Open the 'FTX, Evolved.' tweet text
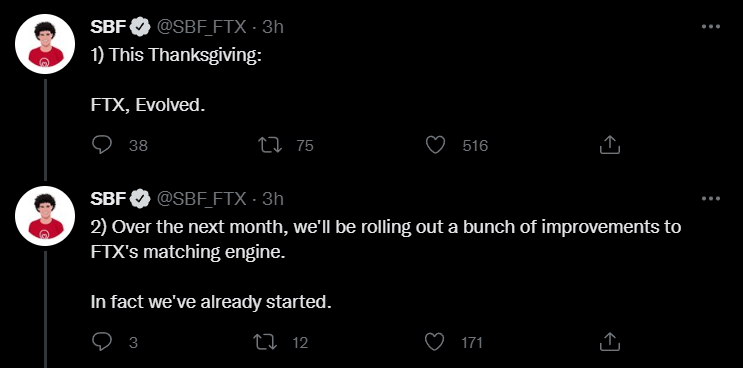Viewport: 743px width, 368px height. pyautogui.click(x=148, y=105)
